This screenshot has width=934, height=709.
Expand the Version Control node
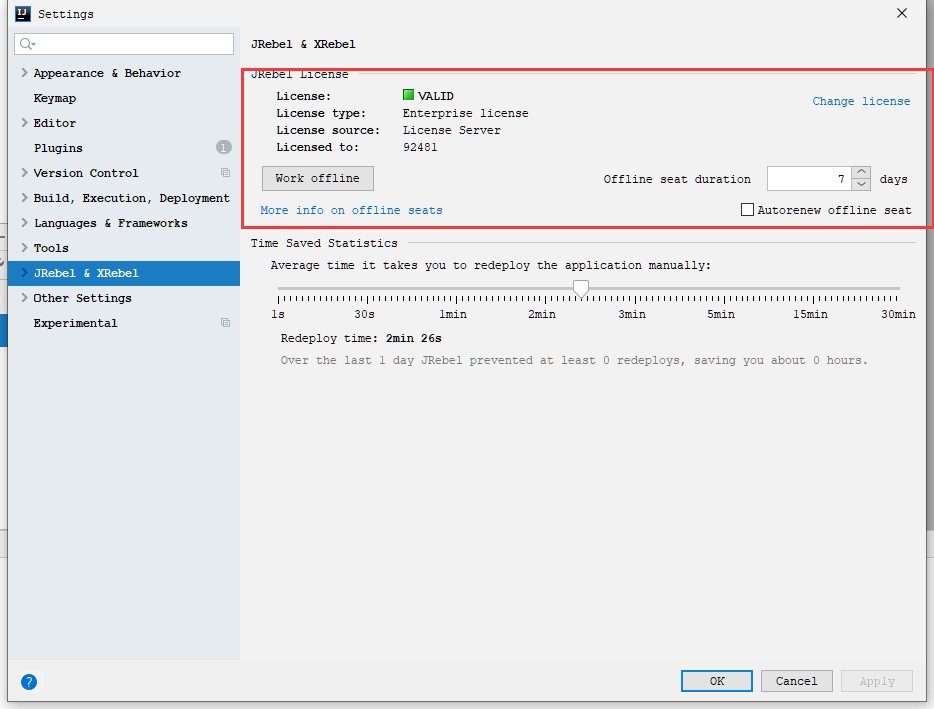click(x=24, y=173)
